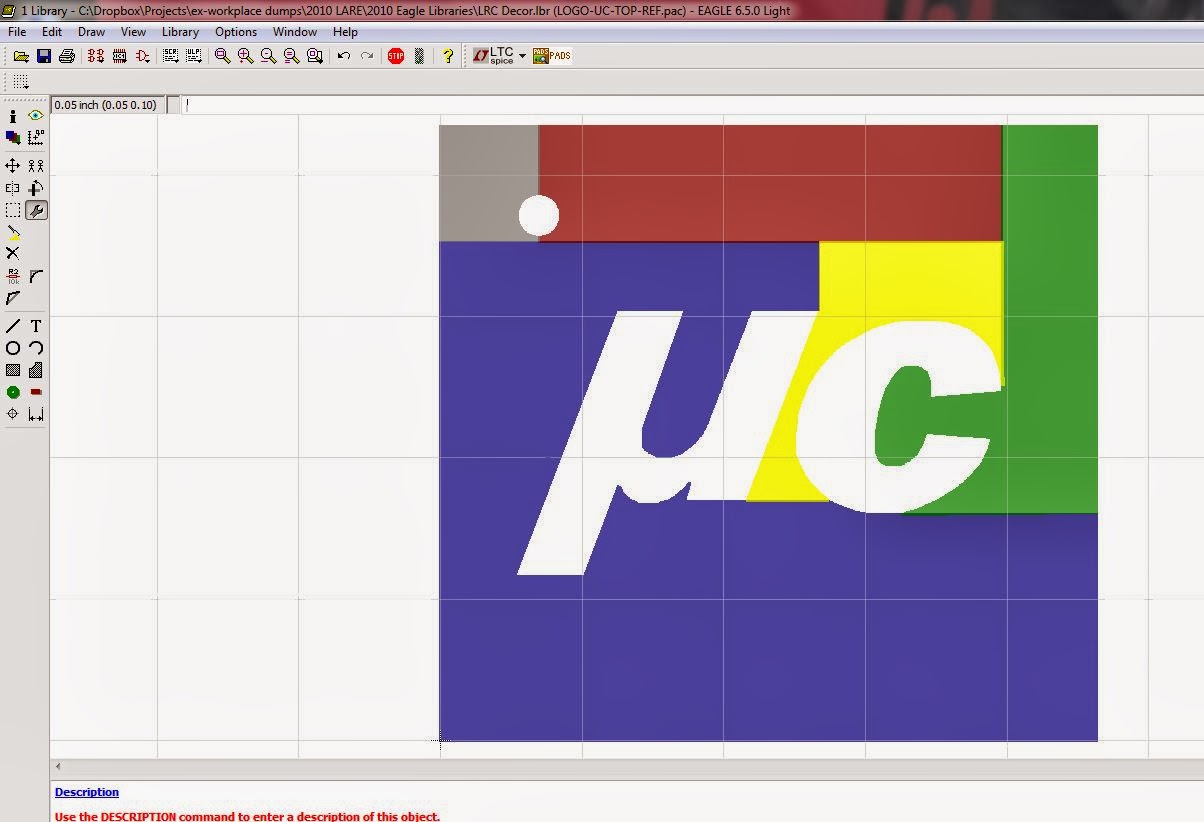
Task: Select the Info tool
Action: 13,116
